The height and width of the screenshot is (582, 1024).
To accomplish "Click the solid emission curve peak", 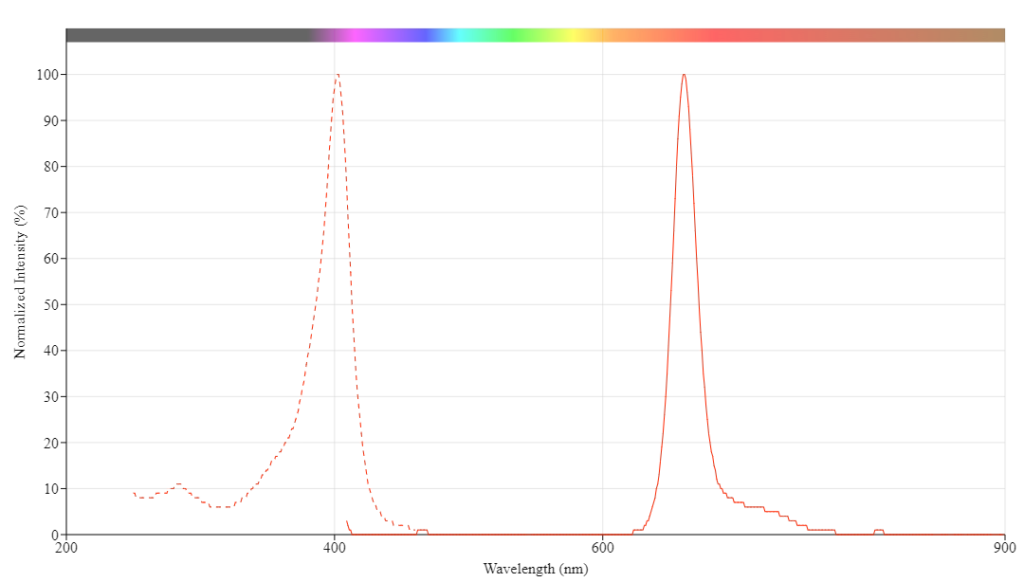I will (684, 75).
